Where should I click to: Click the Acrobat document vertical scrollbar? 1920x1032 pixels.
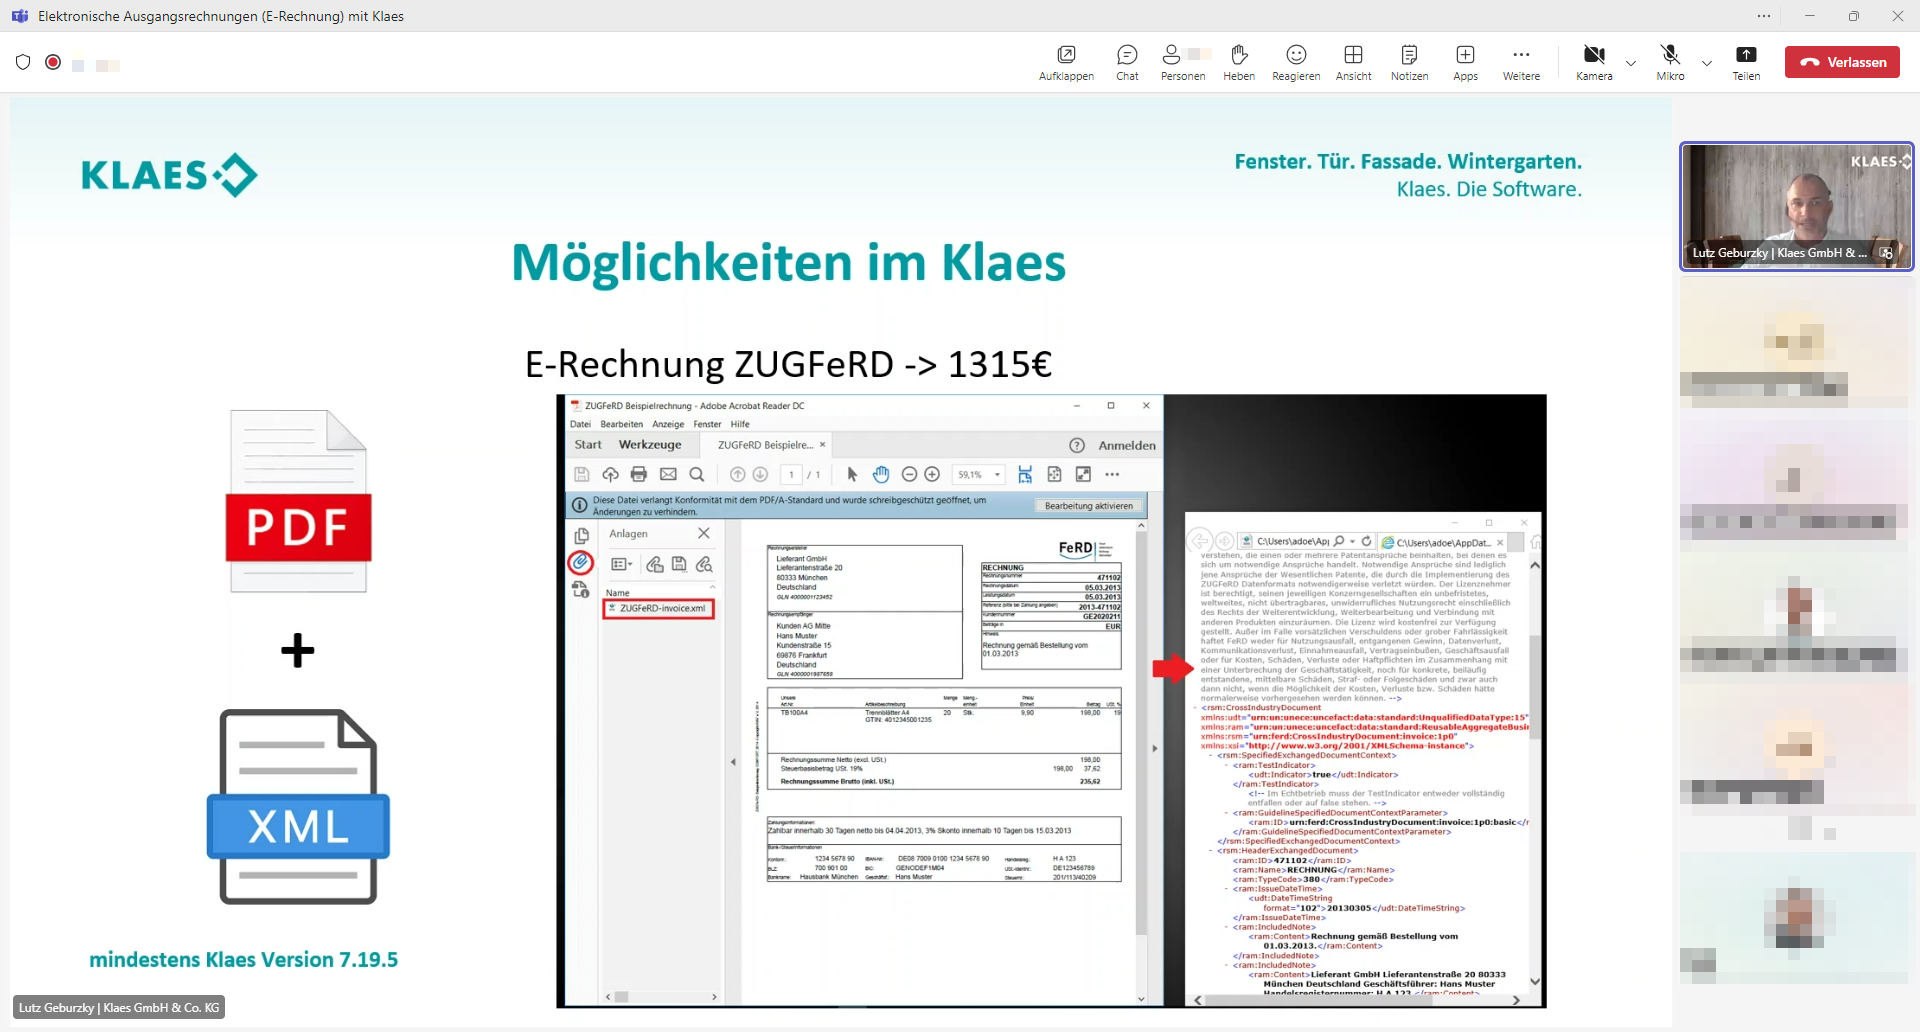point(1141,760)
